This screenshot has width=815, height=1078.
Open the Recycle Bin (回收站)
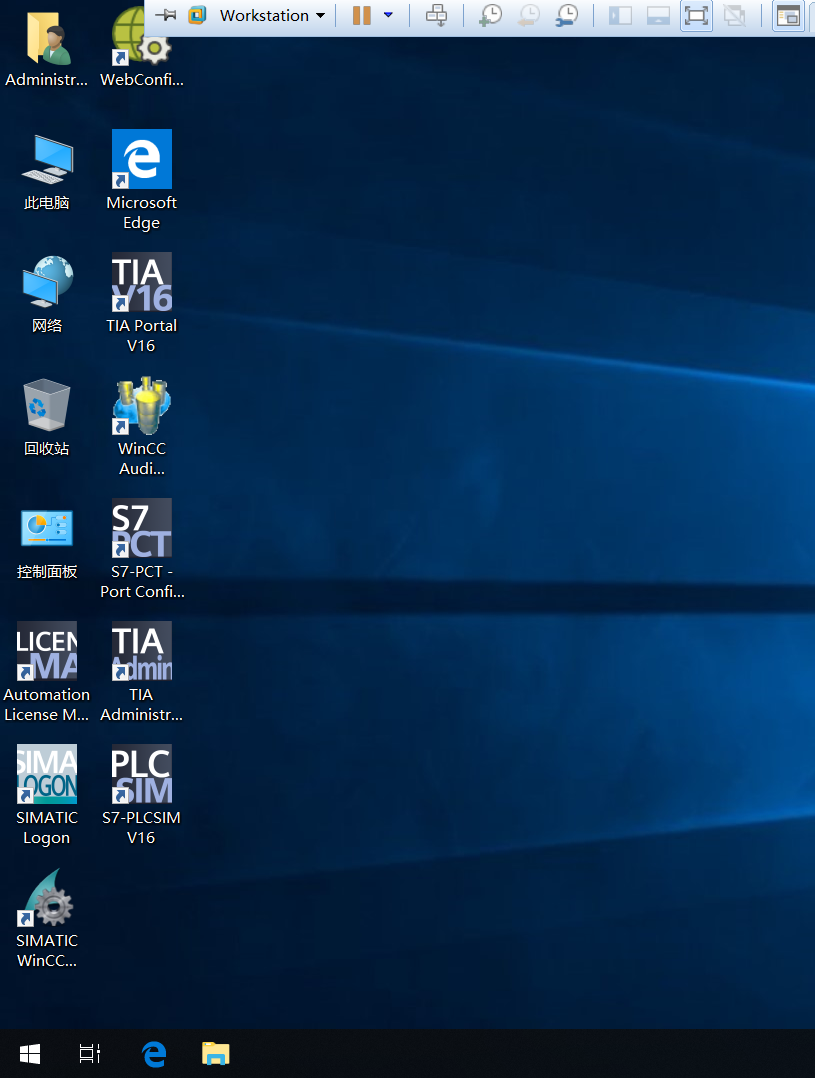(47, 406)
